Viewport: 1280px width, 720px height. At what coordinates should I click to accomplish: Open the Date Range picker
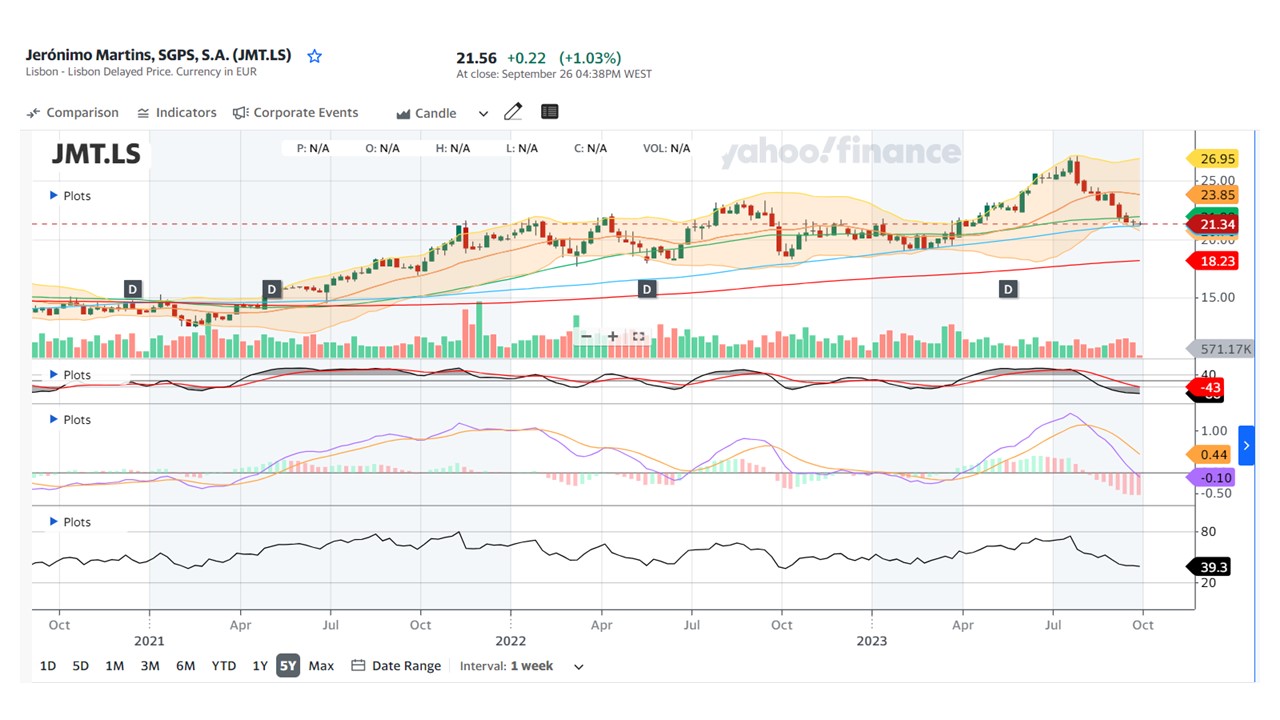pos(397,666)
